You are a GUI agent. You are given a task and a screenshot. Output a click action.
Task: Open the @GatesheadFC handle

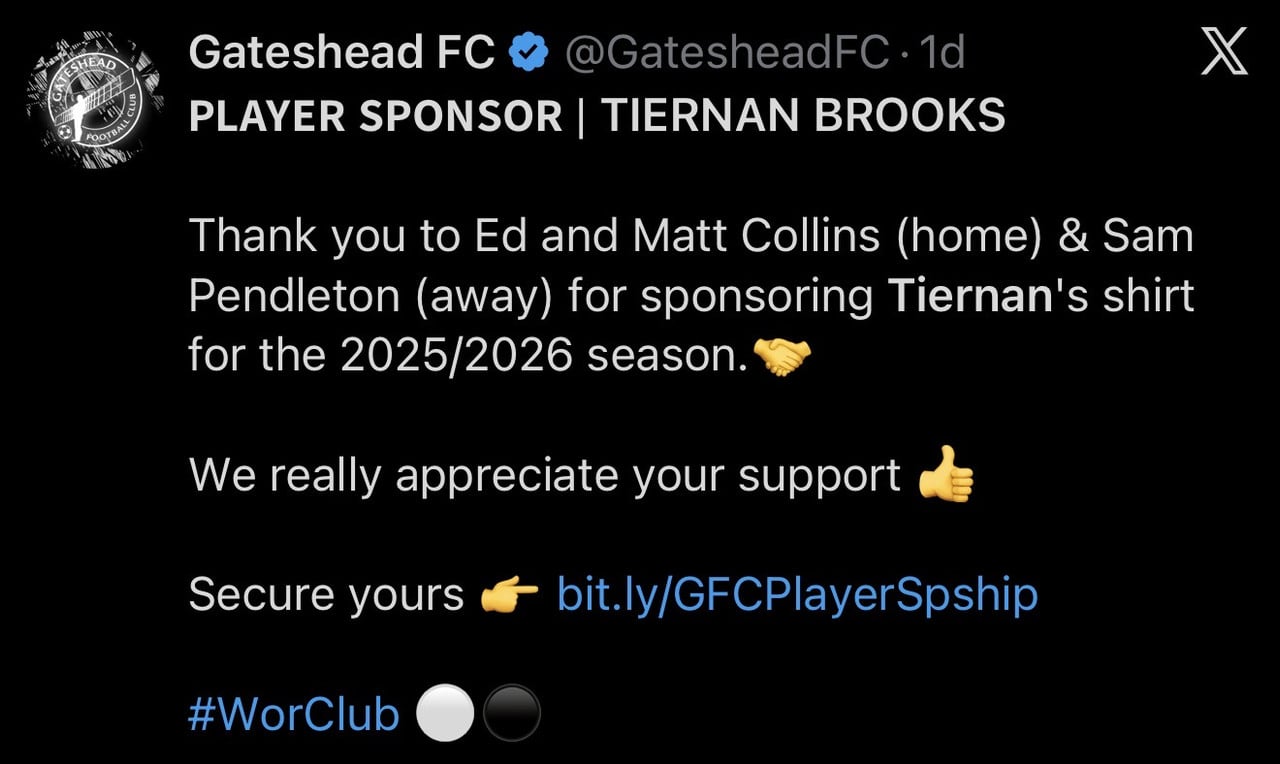727,53
